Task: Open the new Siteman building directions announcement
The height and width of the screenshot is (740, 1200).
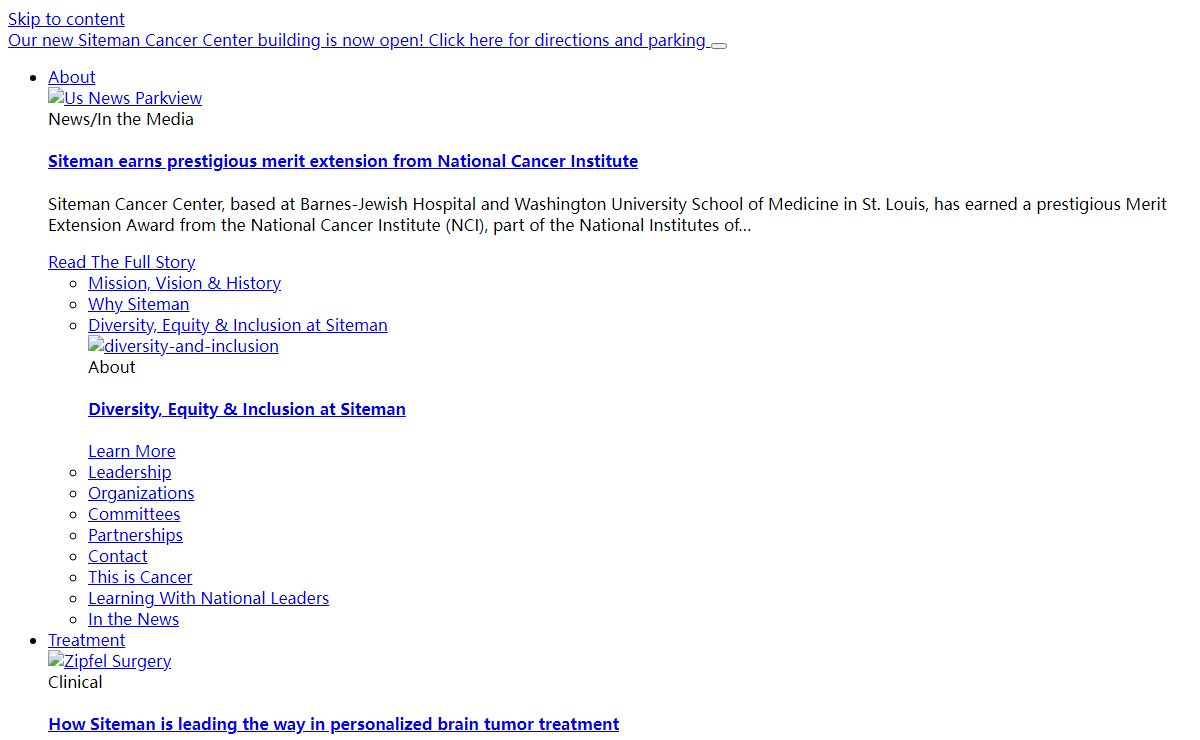Action: click(357, 40)
